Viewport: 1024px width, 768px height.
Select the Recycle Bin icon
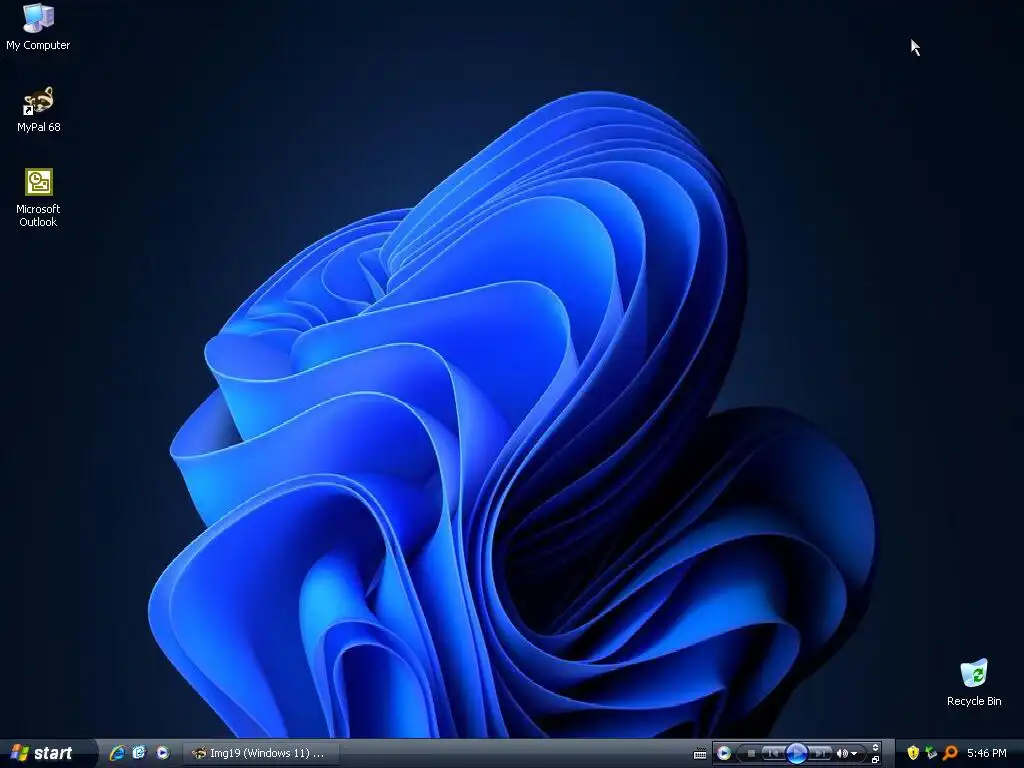[974, 682]
